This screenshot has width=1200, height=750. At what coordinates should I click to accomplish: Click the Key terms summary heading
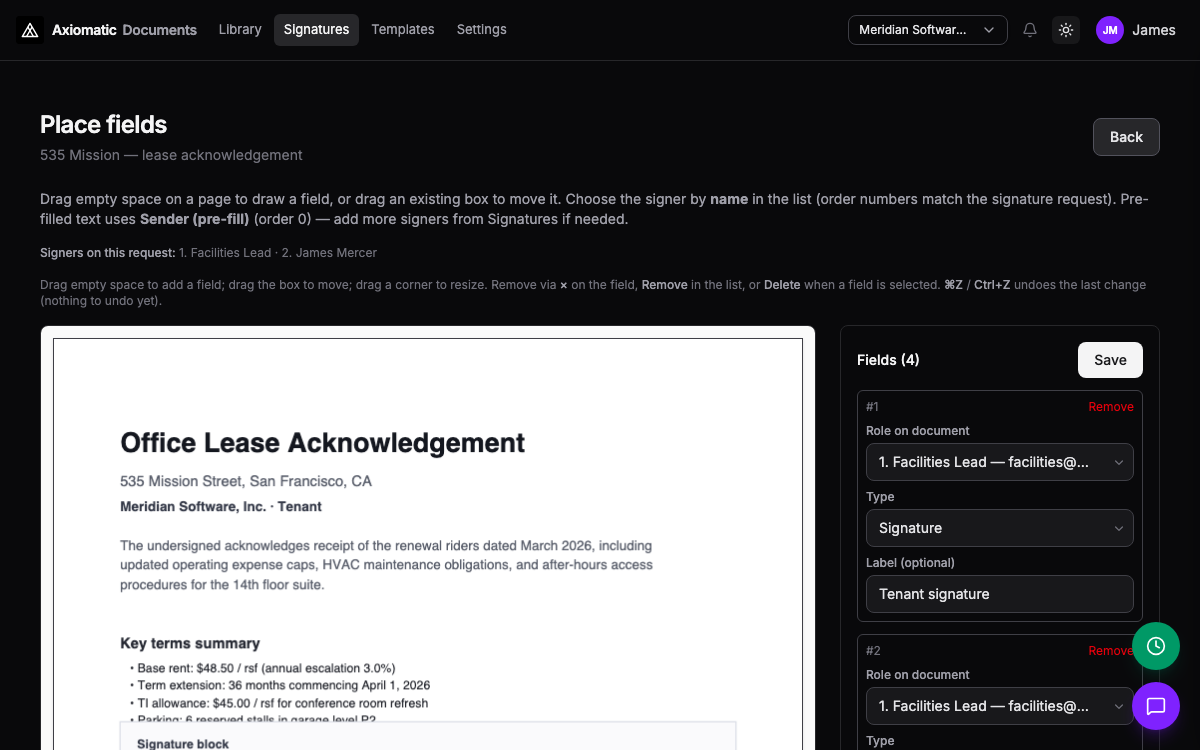point(190,643)
